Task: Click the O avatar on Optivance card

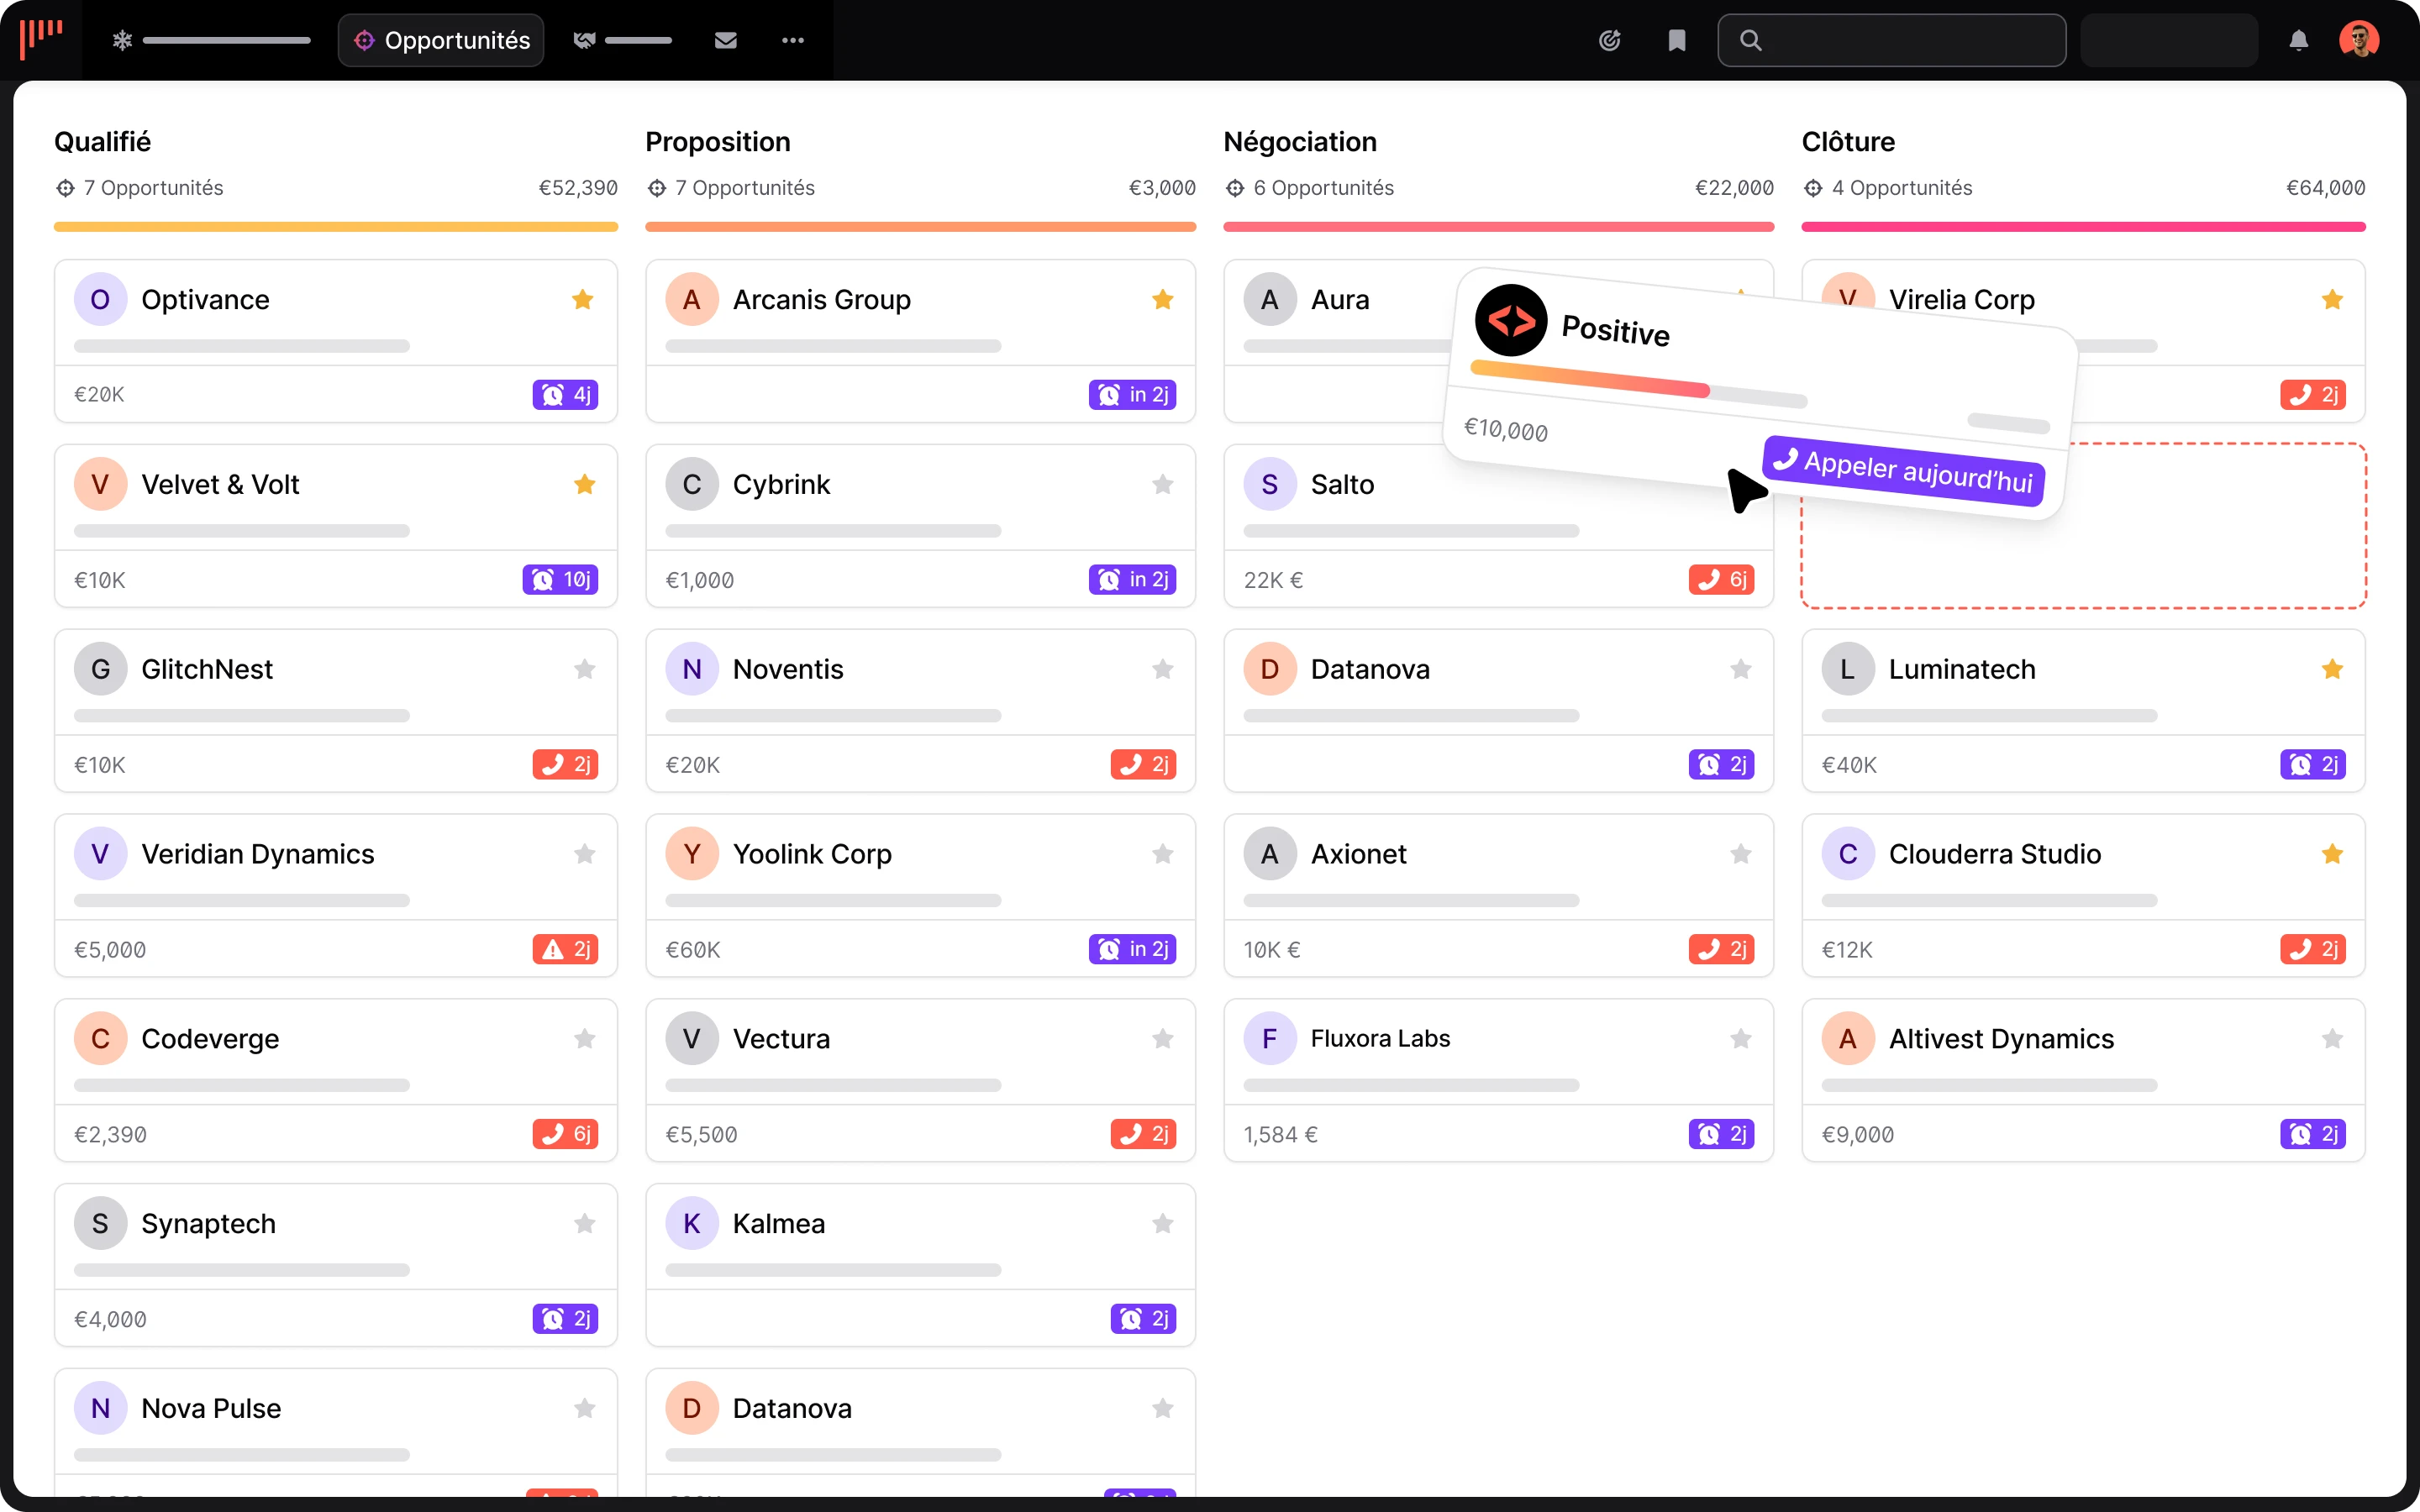Action: point(100,299)
